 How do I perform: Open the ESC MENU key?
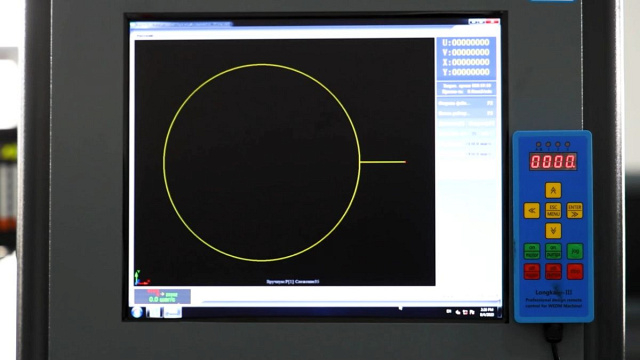click(x=553, y=211)
